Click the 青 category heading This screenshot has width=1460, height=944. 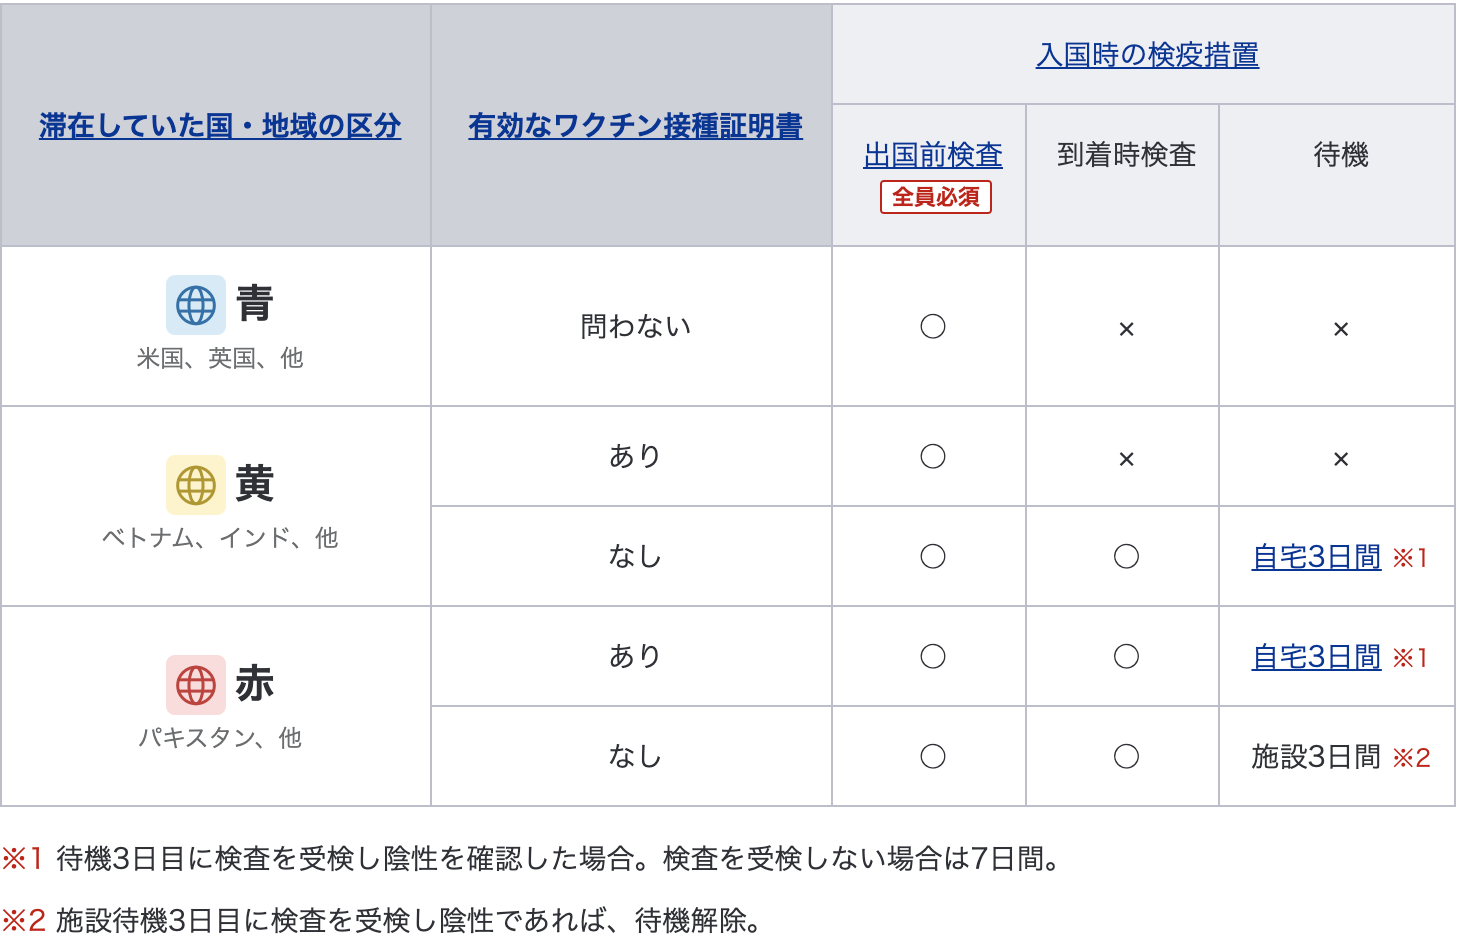255,303
